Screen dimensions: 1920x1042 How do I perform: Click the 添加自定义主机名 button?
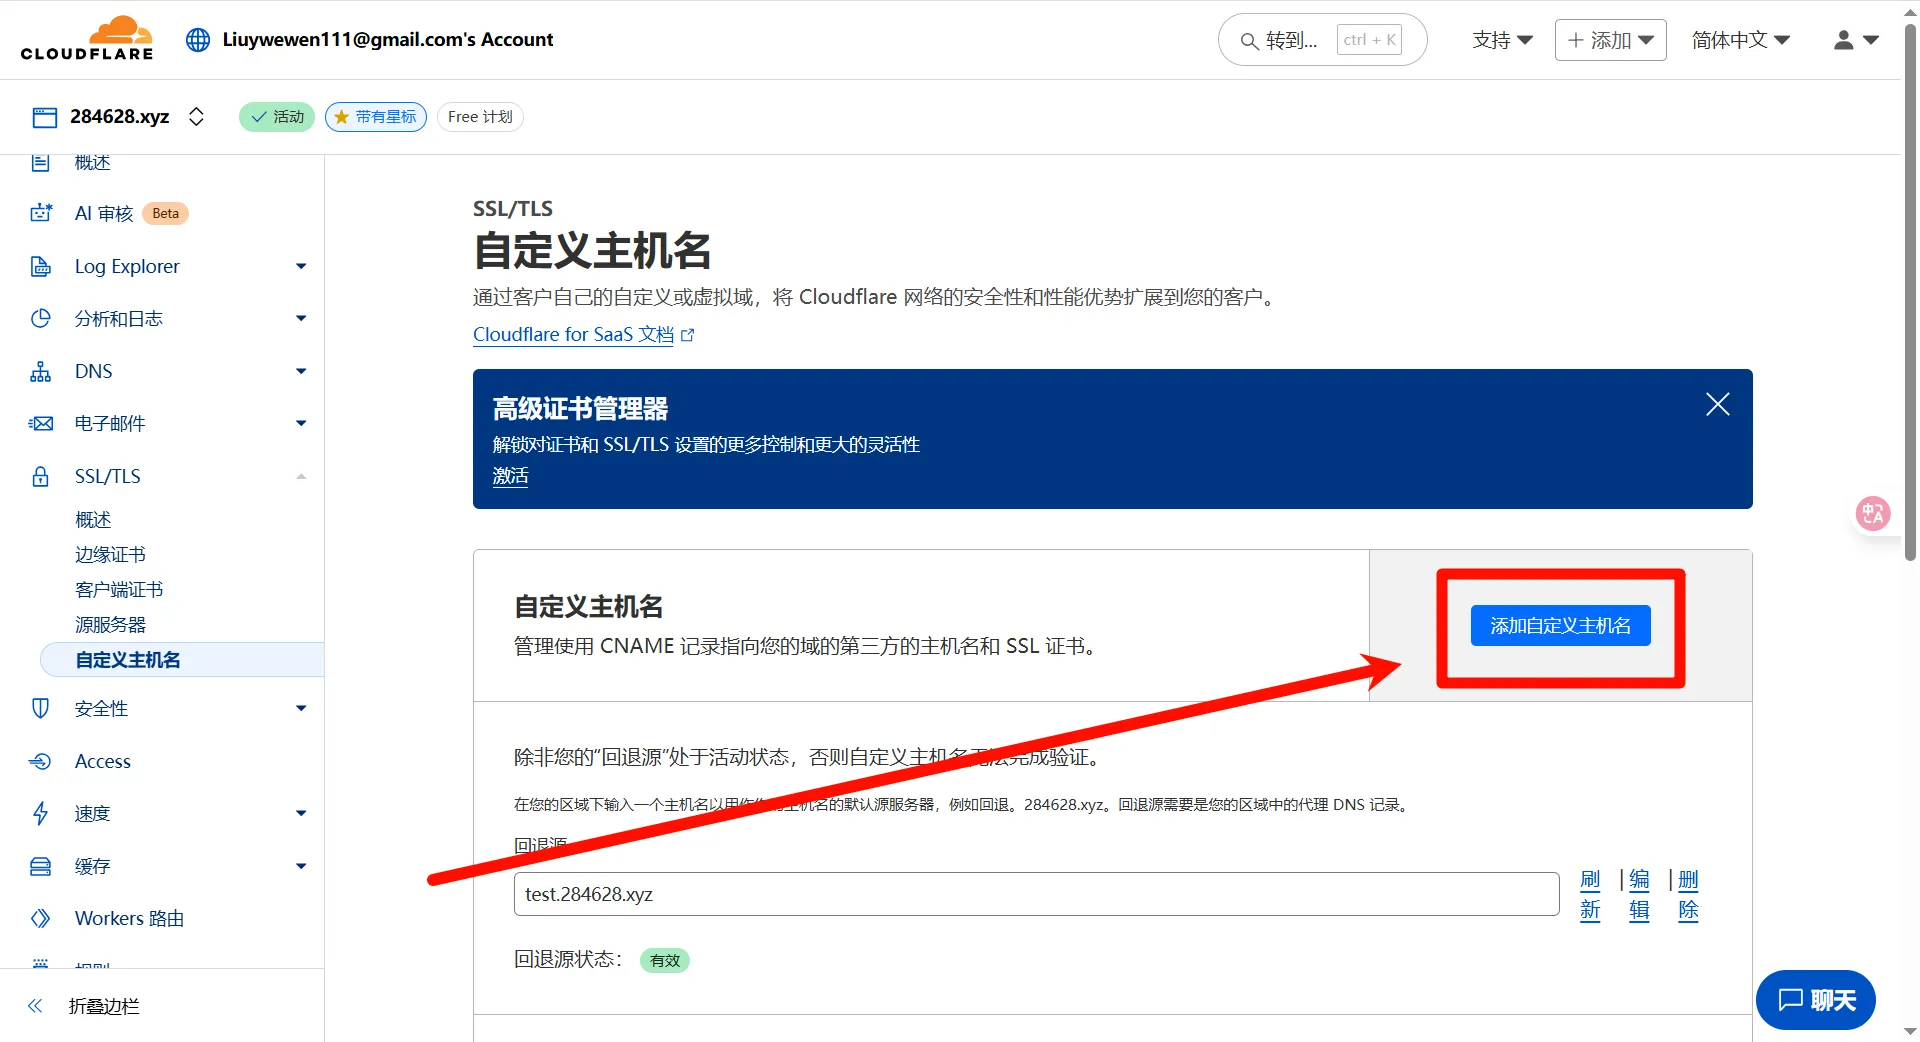pos(1560,626)
